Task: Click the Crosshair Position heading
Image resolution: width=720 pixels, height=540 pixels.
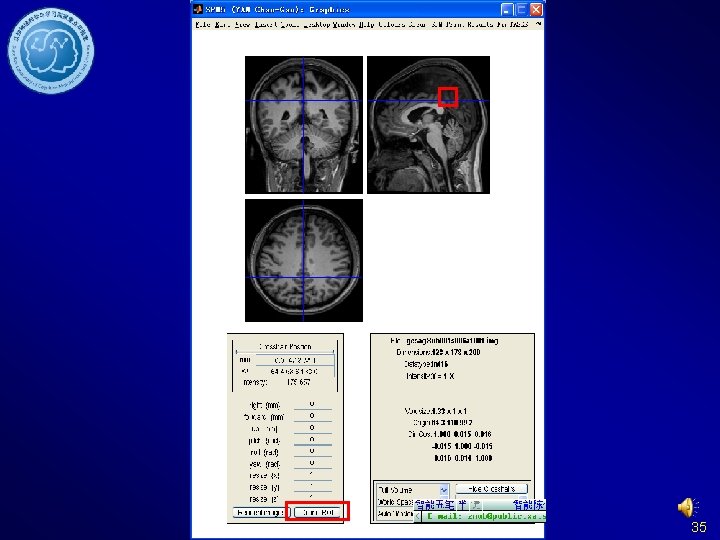Action: point(285,347)
